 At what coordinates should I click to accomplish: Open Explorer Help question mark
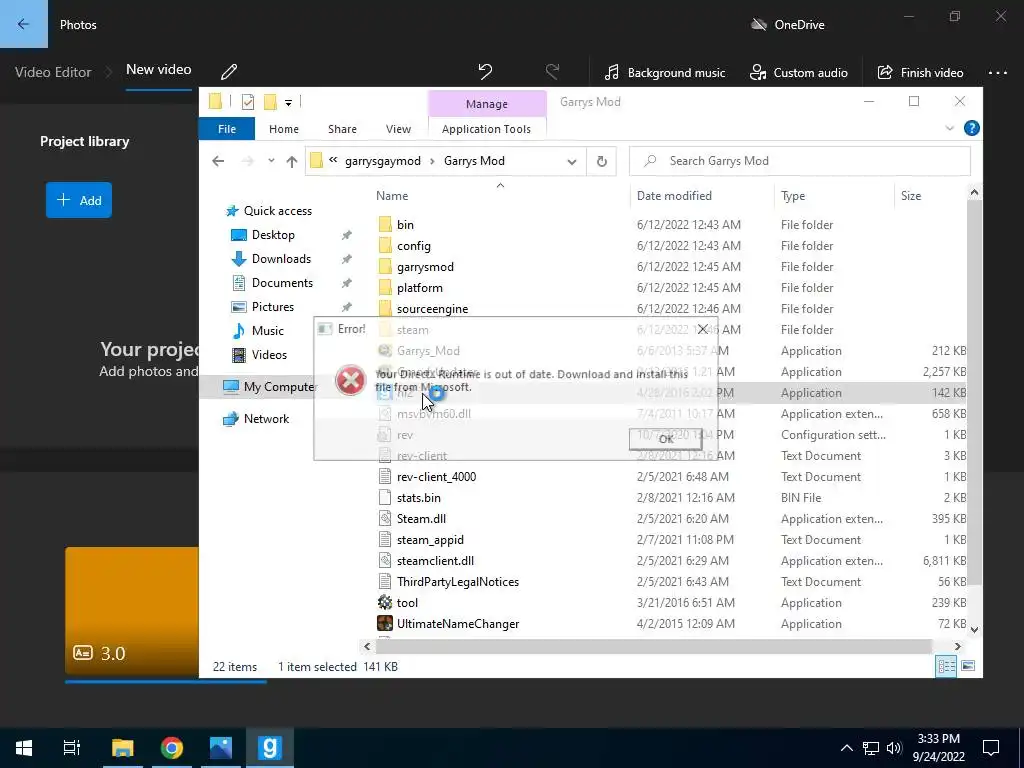coord(972,128)
